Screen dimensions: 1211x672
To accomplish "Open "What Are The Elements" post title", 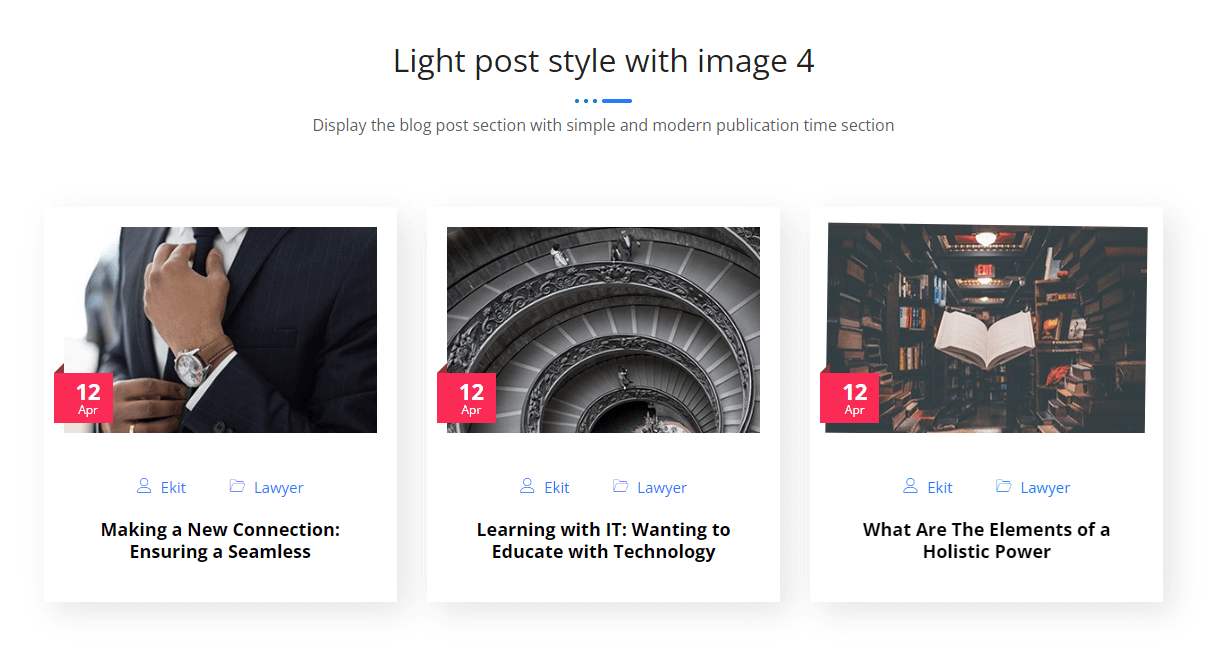I will point(986,540).
